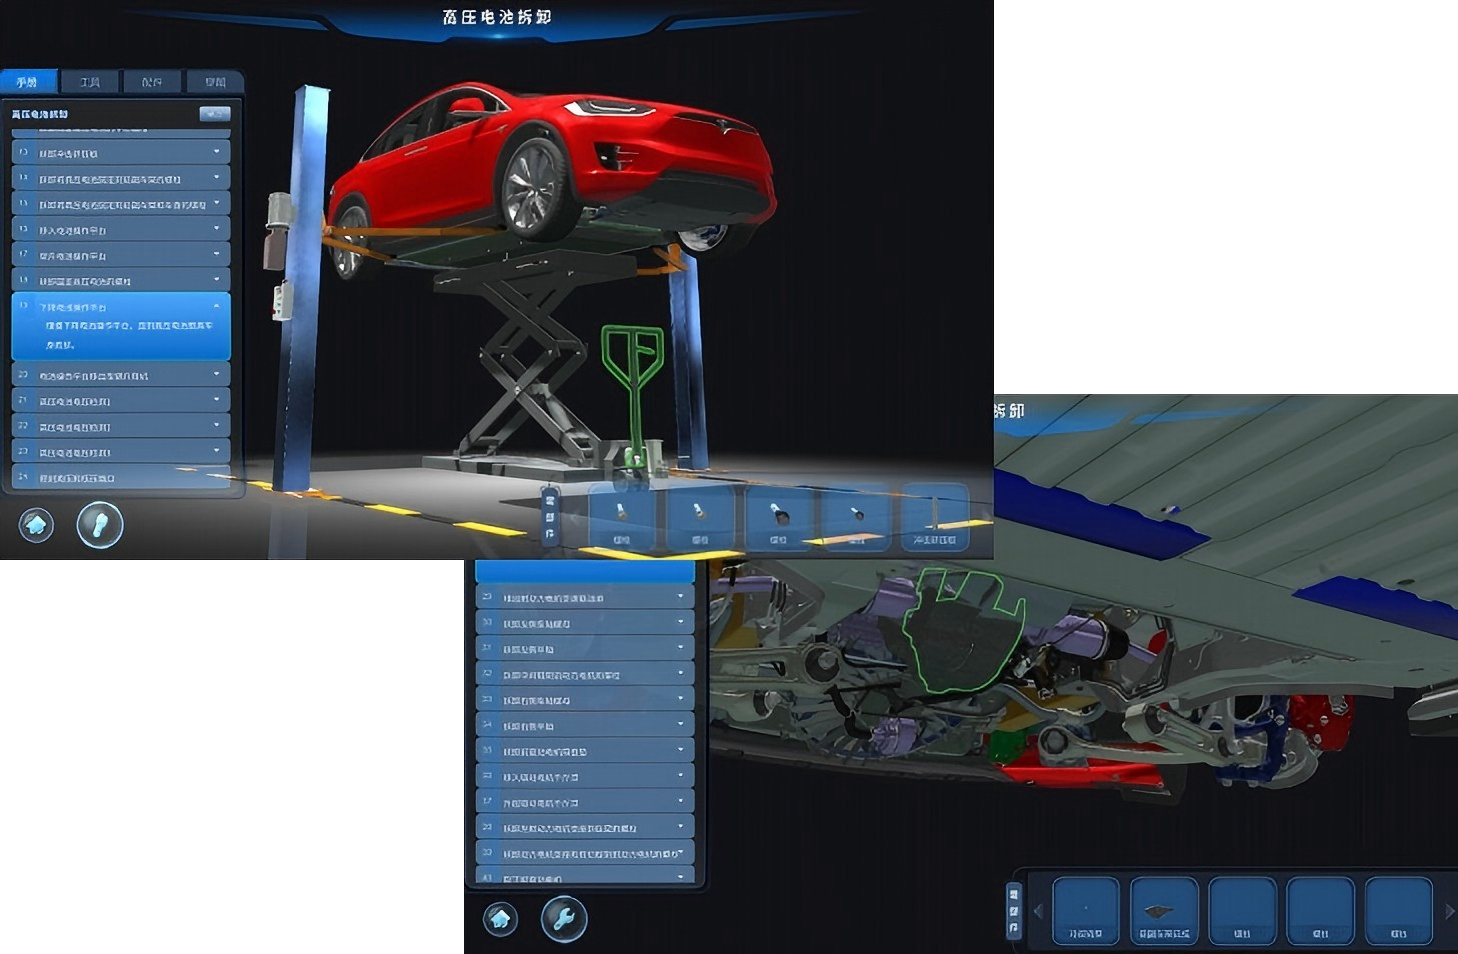This screenshot has height=954, width=1458.
Task: Click the small button in the step list header
Action: (215, 114)
